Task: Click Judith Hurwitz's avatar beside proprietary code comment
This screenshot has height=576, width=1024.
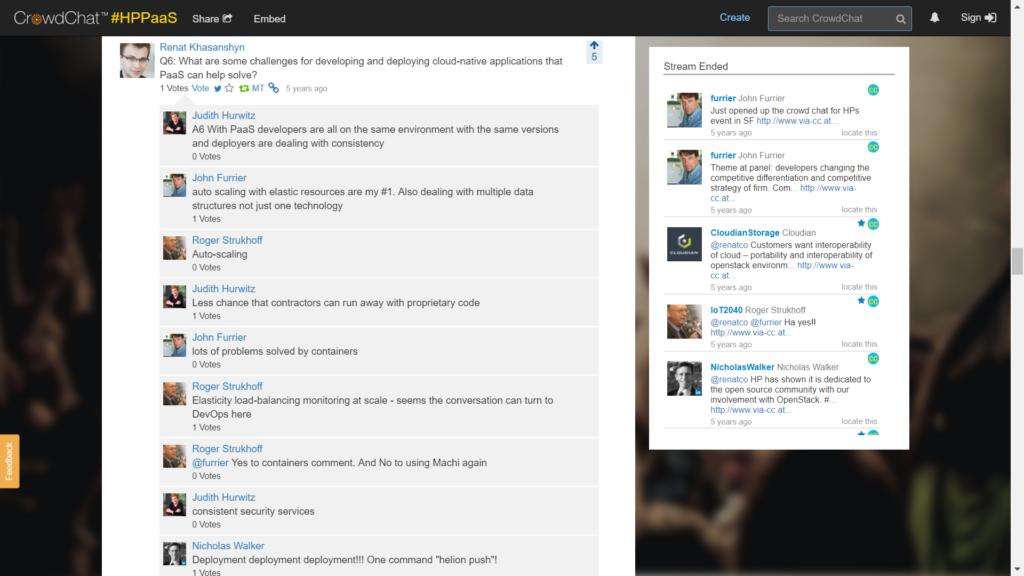Action: click(x=174, y=296)
